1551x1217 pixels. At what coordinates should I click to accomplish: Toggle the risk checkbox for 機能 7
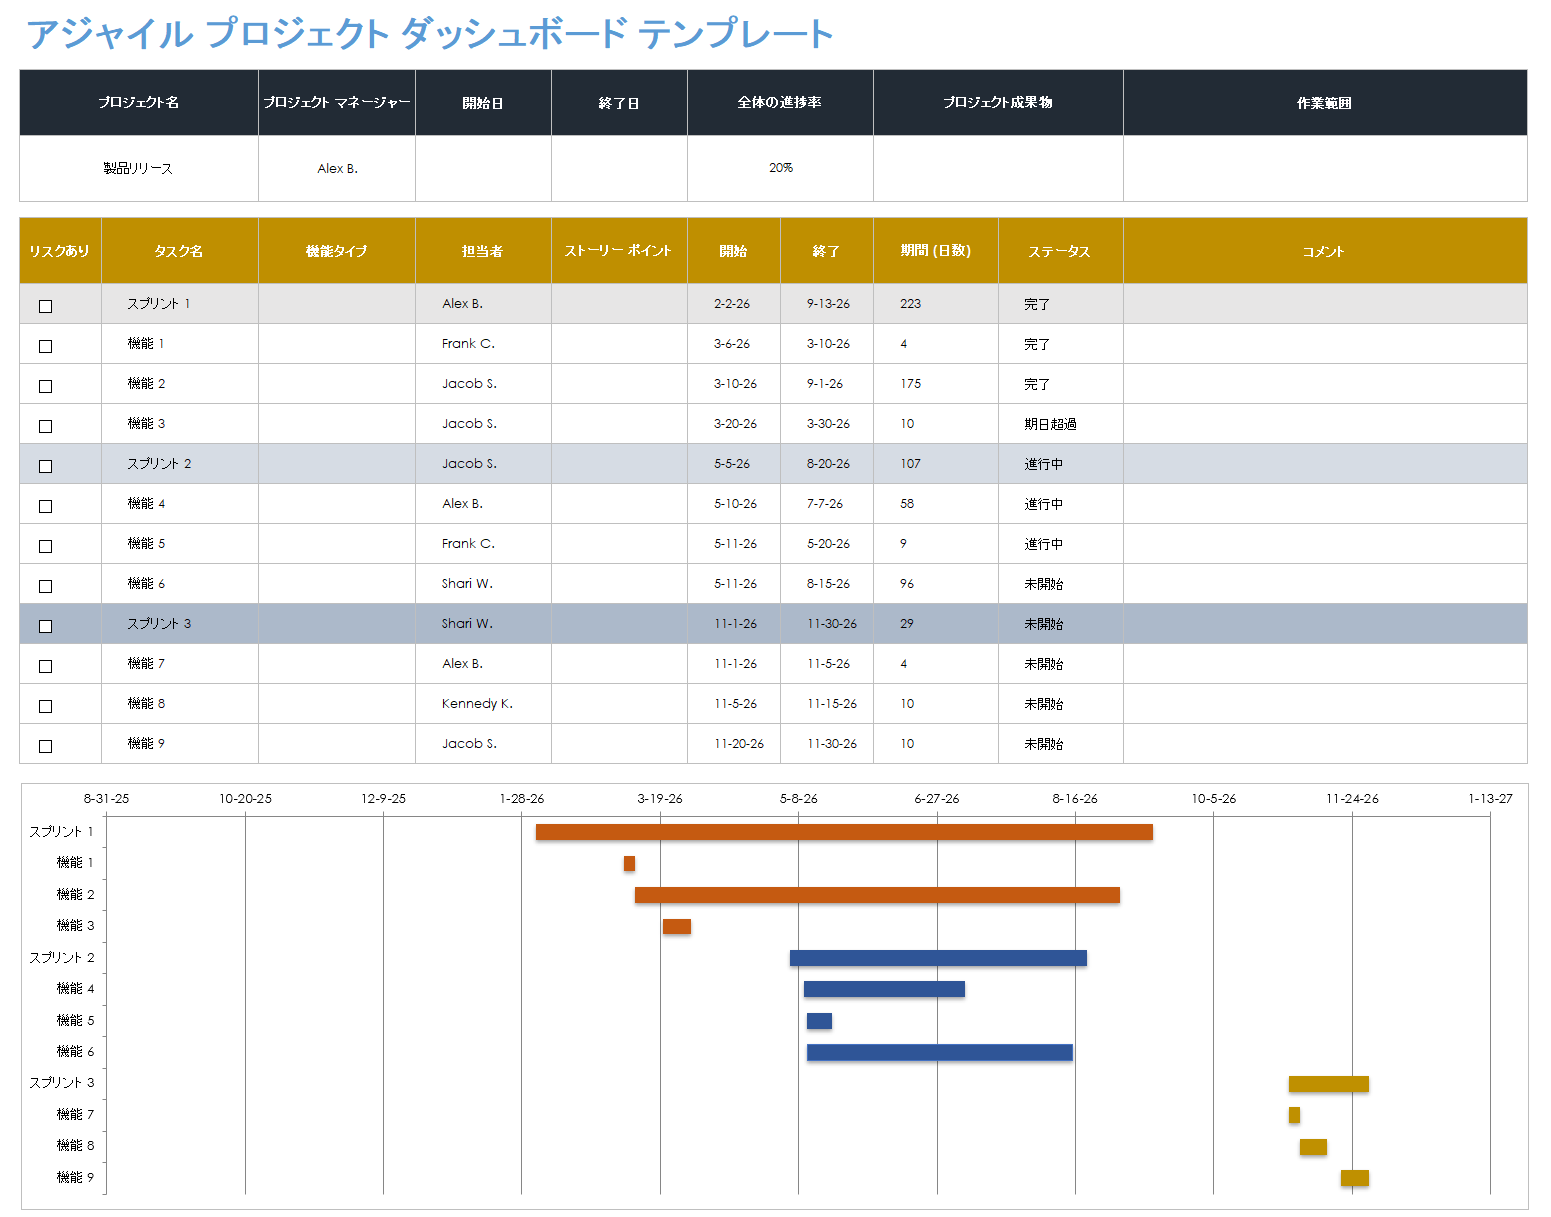point(45,666)
